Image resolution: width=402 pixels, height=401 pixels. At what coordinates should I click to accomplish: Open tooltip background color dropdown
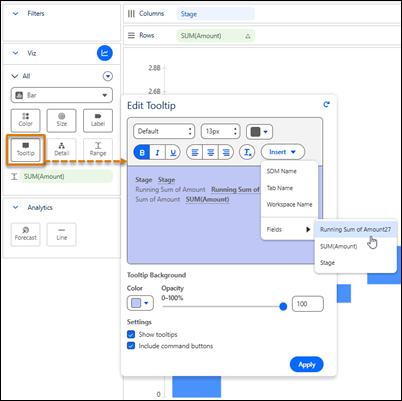pos(140,303)
